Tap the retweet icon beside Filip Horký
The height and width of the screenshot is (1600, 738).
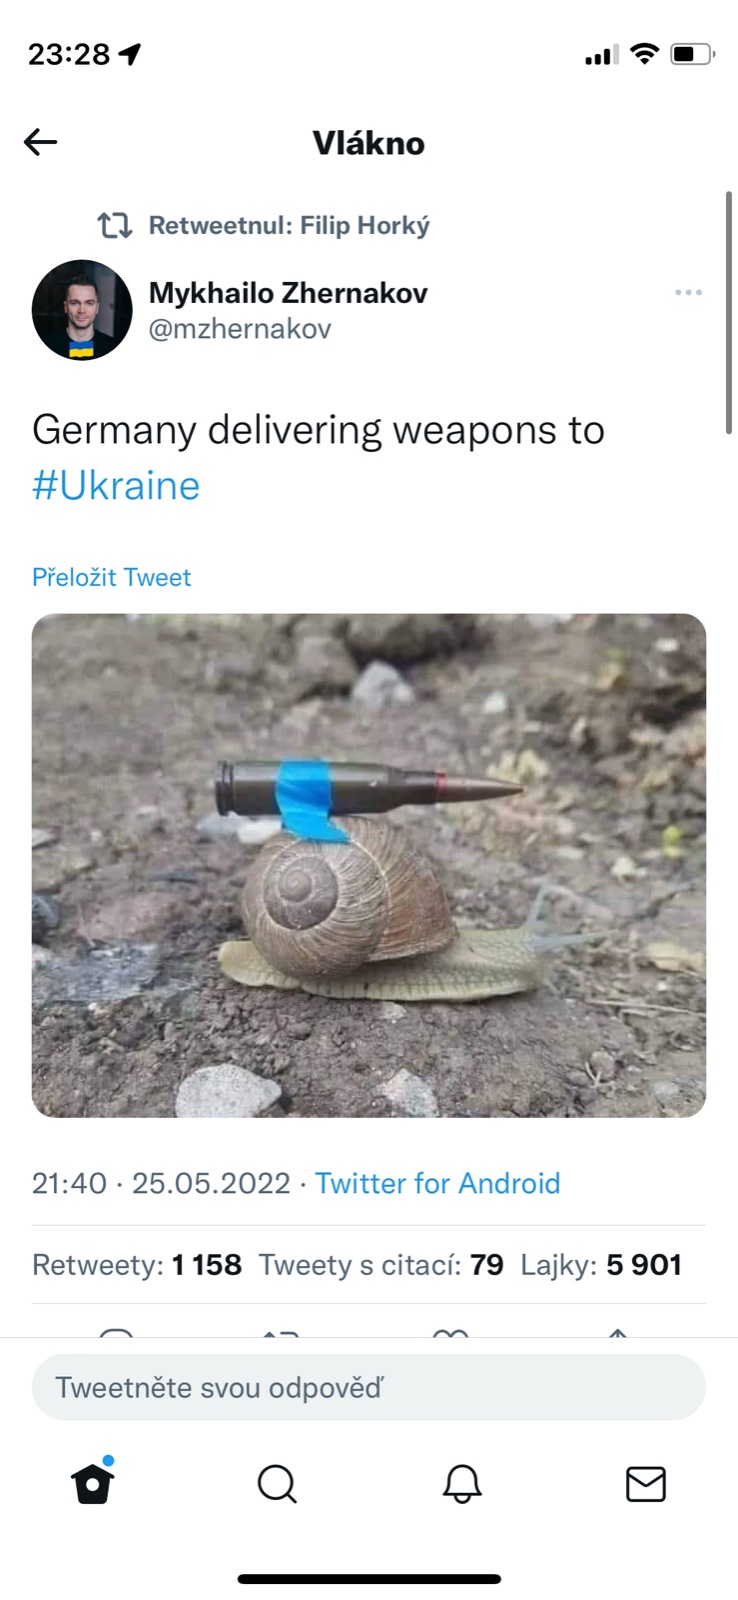point(115,225)
